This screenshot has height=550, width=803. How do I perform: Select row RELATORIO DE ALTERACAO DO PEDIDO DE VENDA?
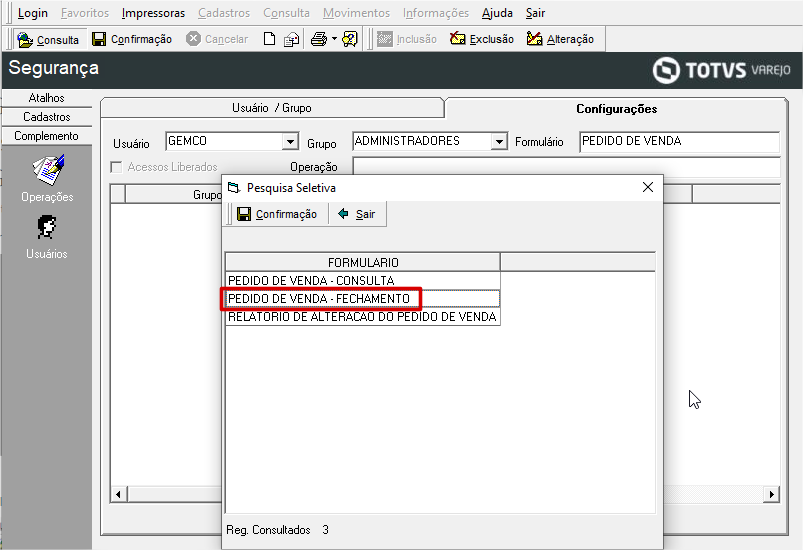click(x=363, y=316)
